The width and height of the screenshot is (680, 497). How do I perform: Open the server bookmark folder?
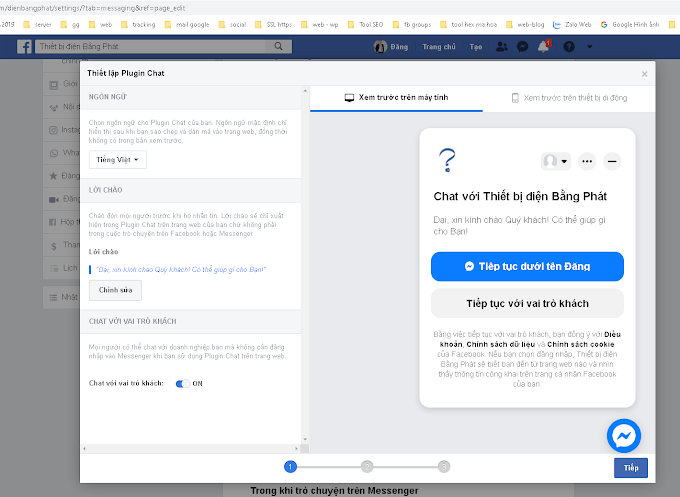click(37, 25)
